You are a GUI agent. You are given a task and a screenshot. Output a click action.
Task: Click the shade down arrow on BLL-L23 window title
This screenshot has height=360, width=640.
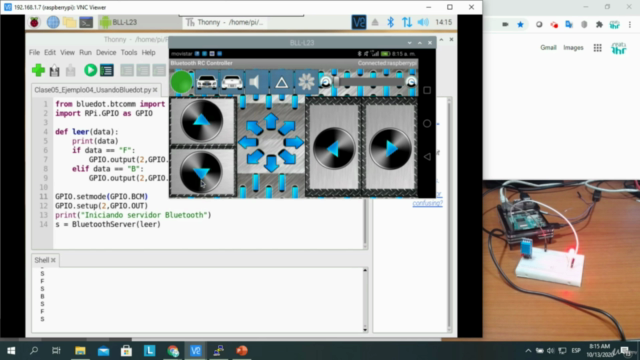pos(409,43)
